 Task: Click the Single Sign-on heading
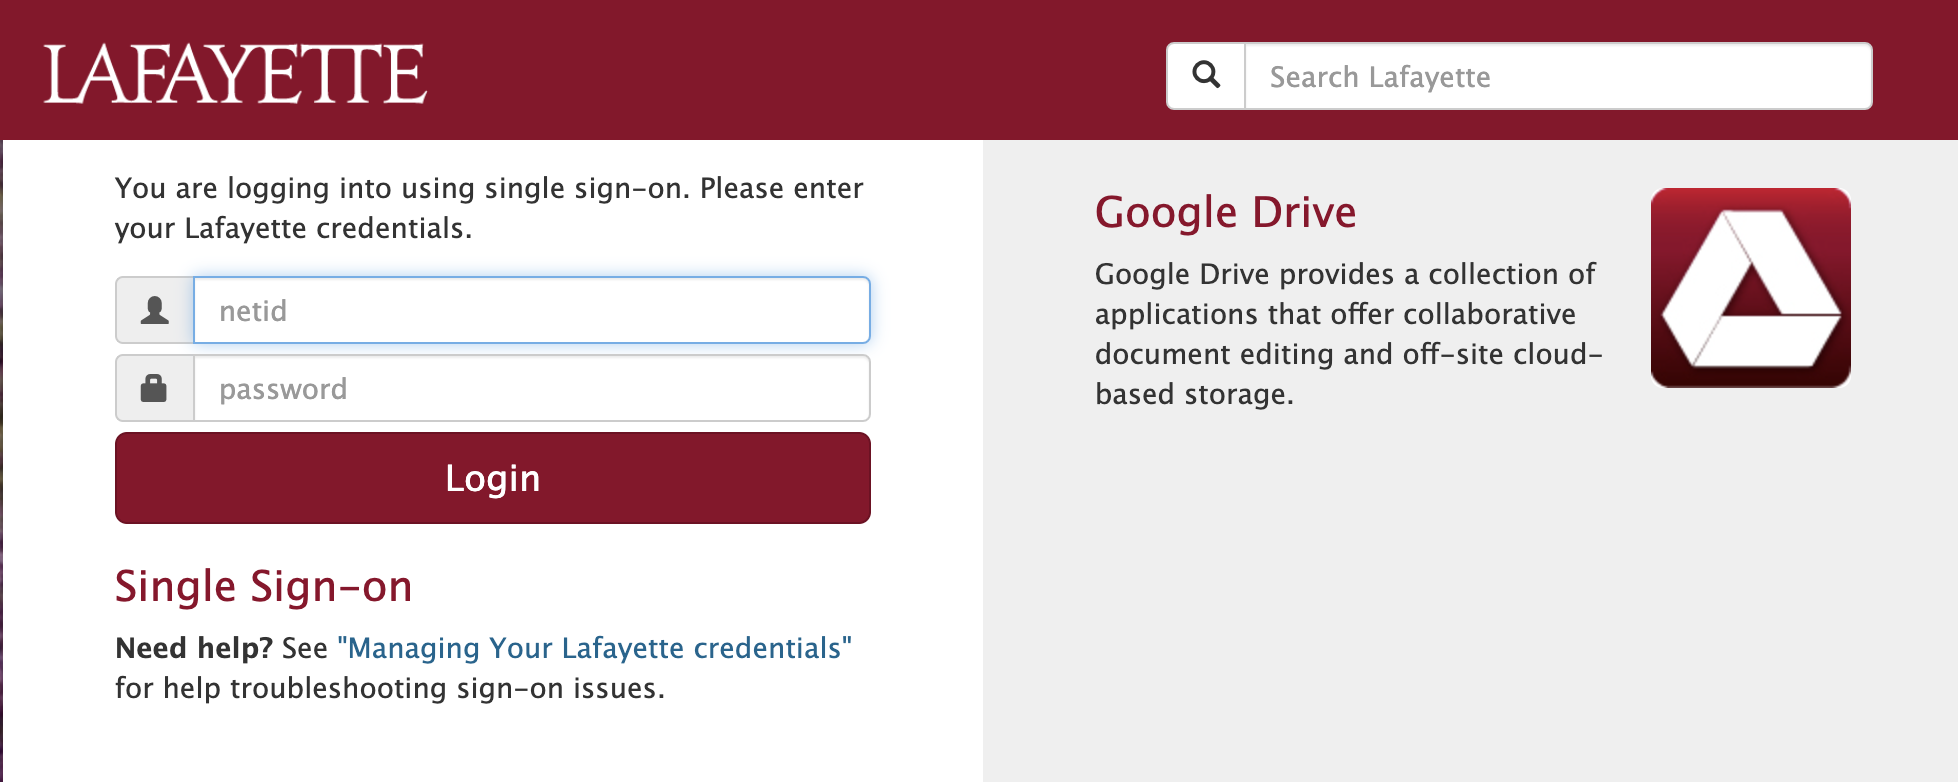tap(264, 586)
